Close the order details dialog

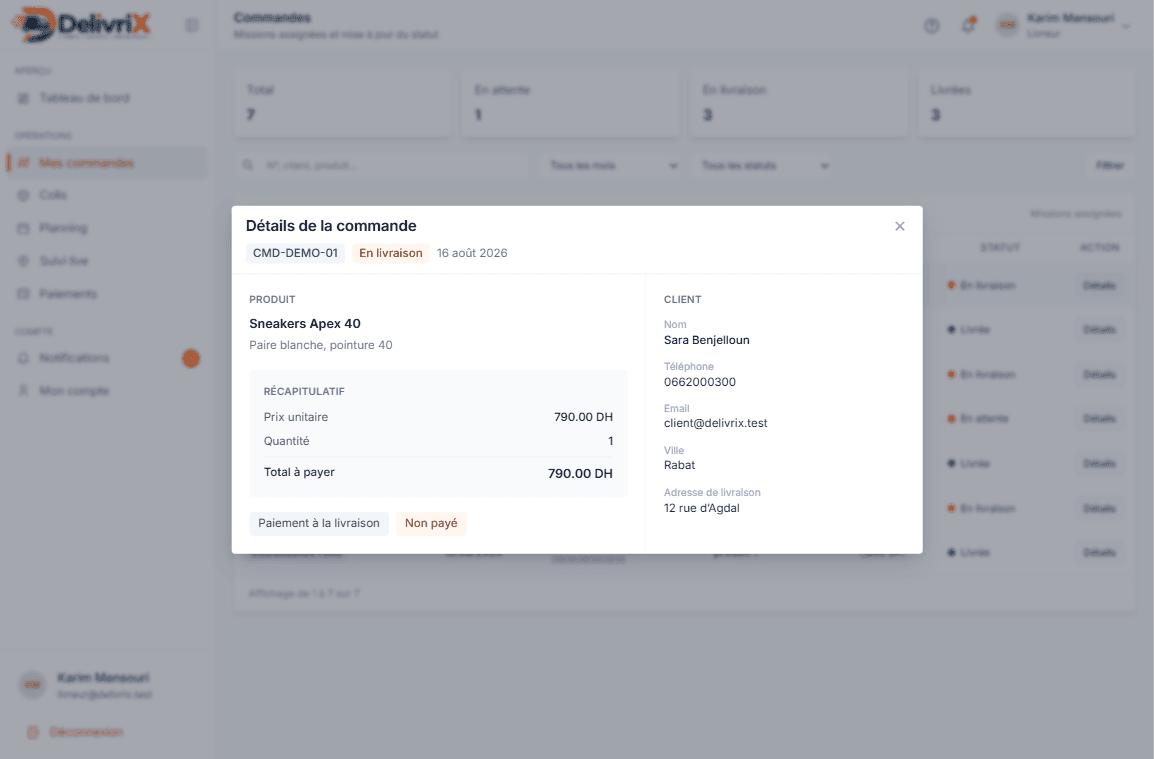(x=899, y=226)
